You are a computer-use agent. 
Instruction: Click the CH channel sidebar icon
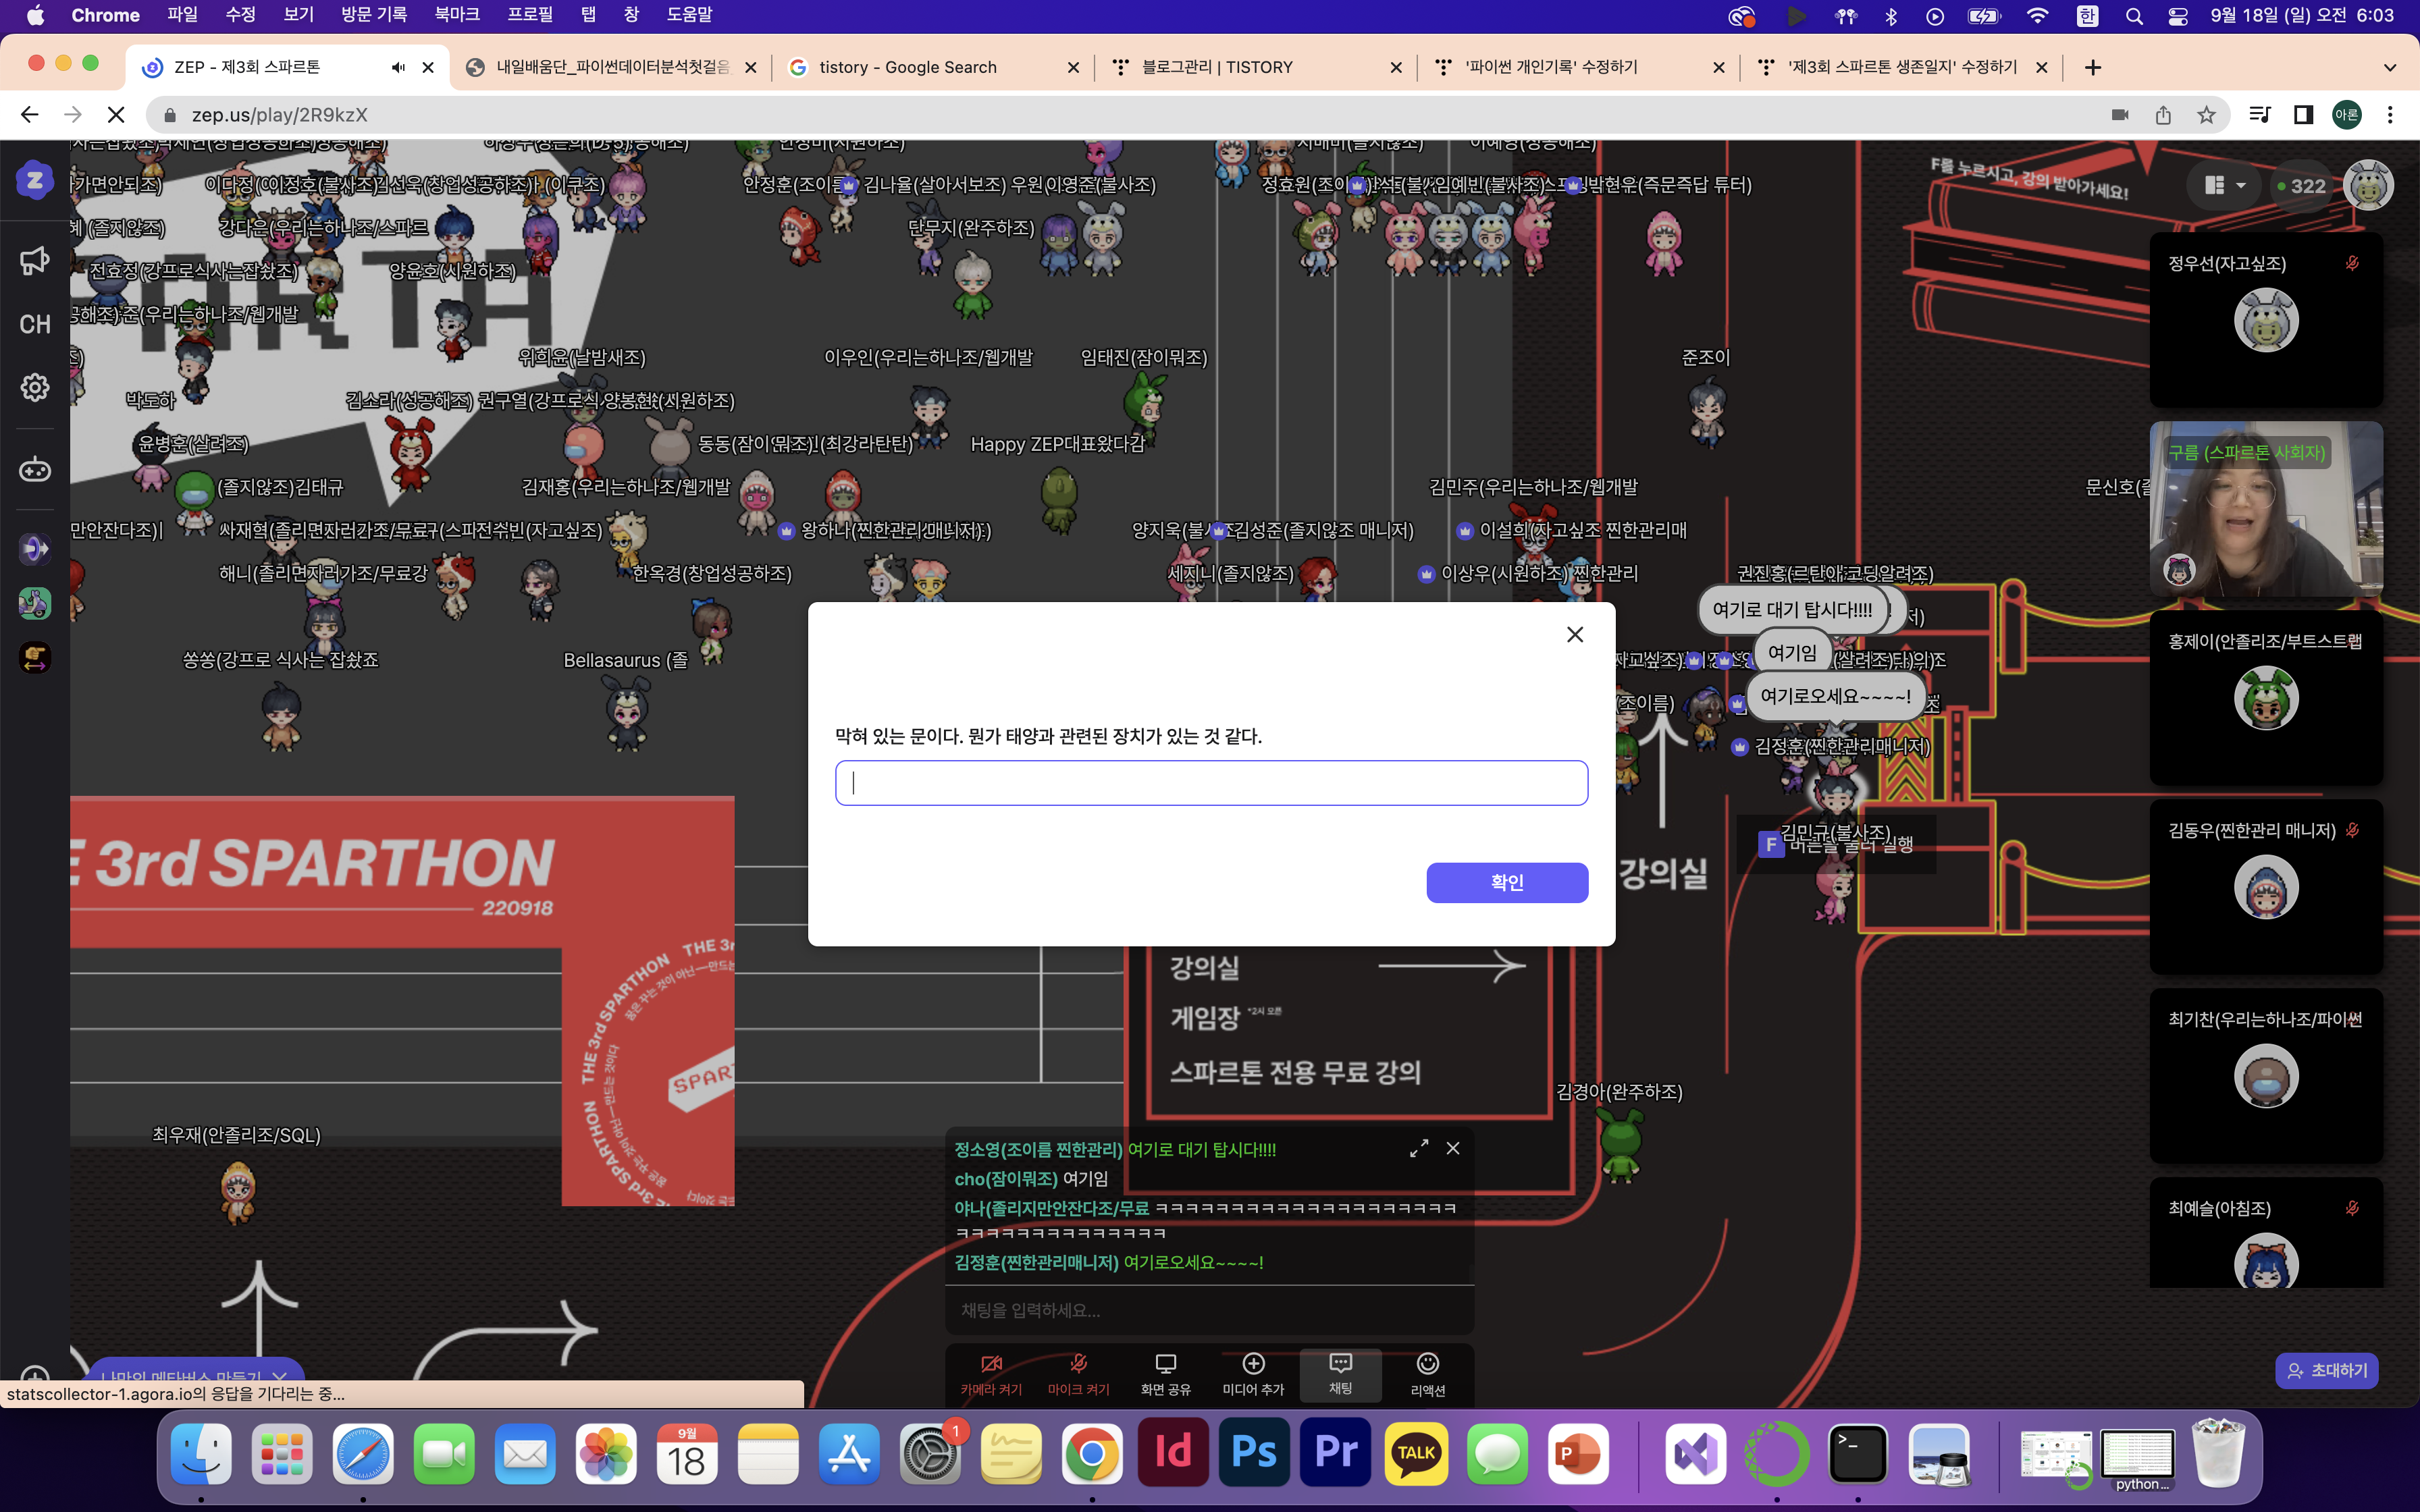34,324
